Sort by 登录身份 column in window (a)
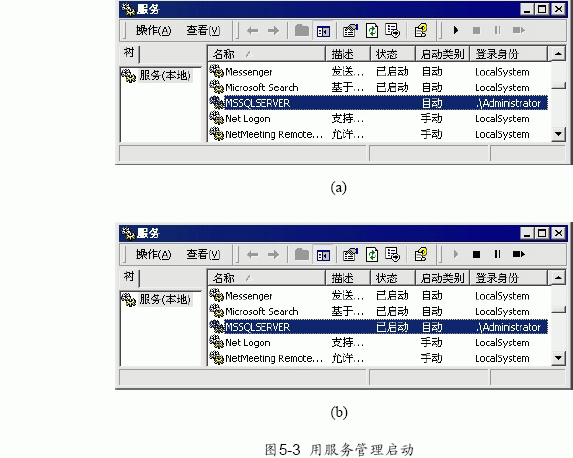573x458 pixels. pyautogui.click(x=508, y=54)
